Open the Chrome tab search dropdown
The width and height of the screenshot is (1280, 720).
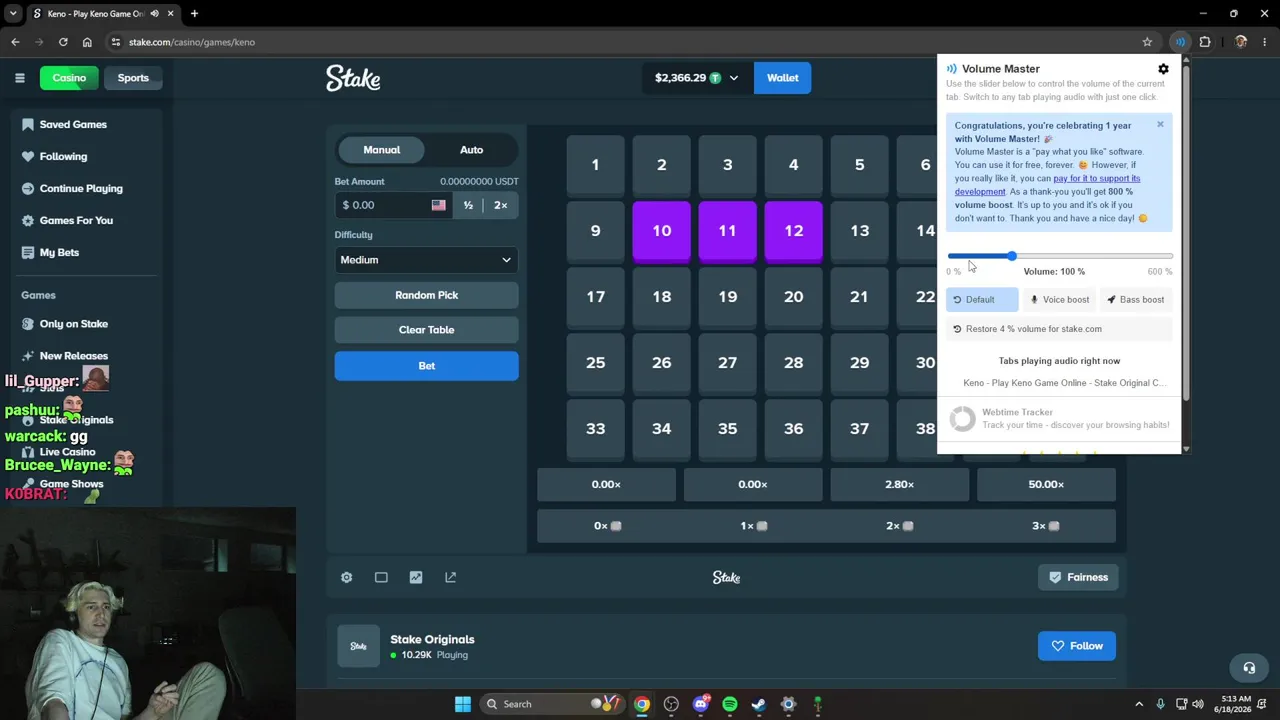click(13, 14)
